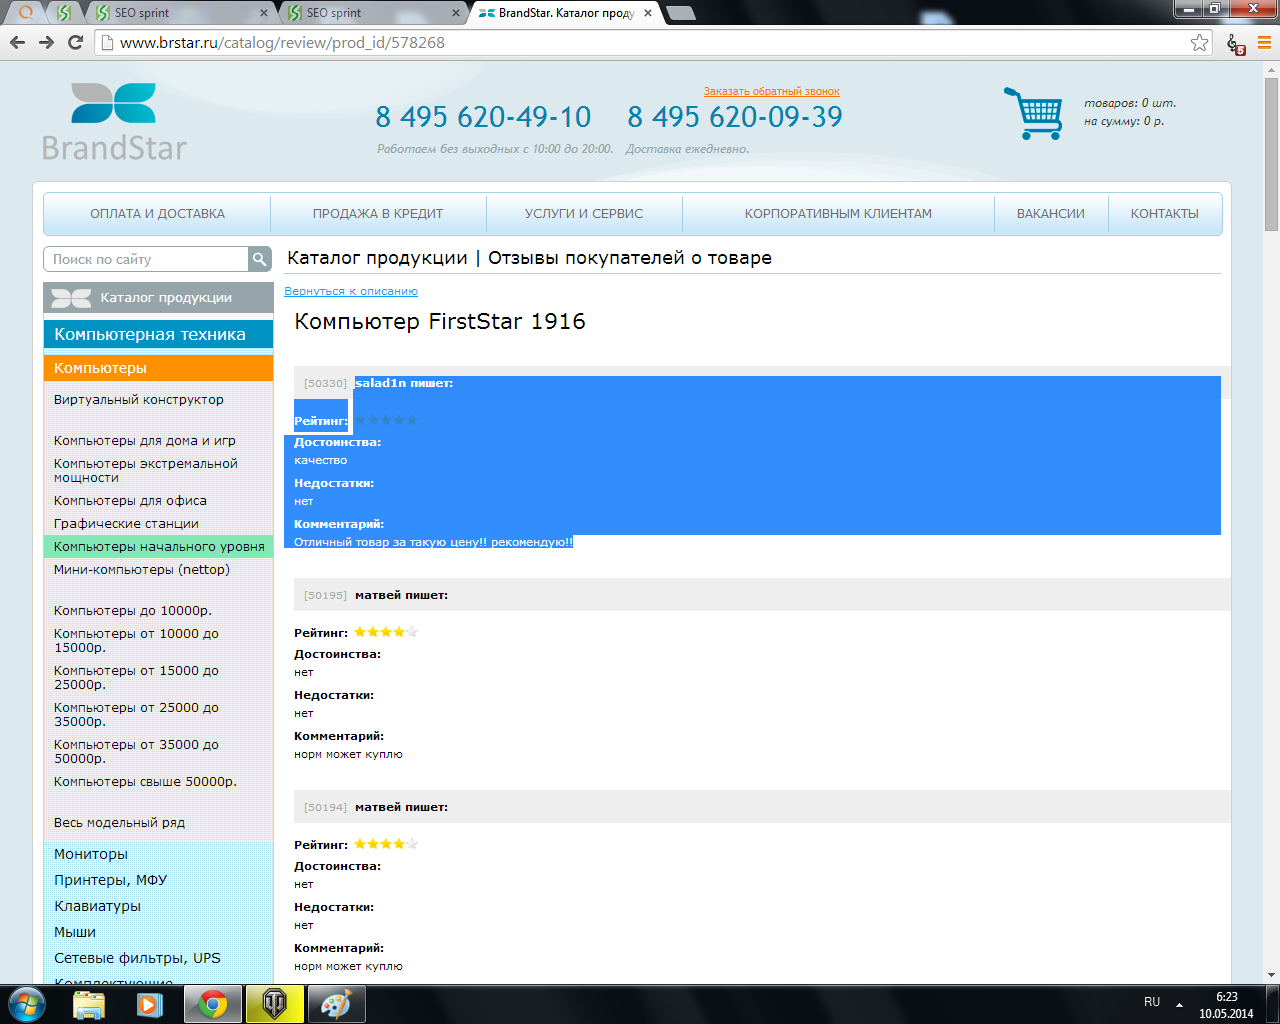
Task: Open ВАКАНСИИ menu item
Action: point(1051,214)
